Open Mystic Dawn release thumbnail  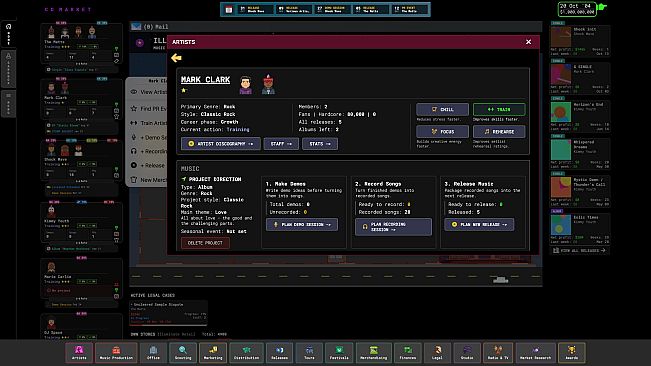click(x=560, y=187)
